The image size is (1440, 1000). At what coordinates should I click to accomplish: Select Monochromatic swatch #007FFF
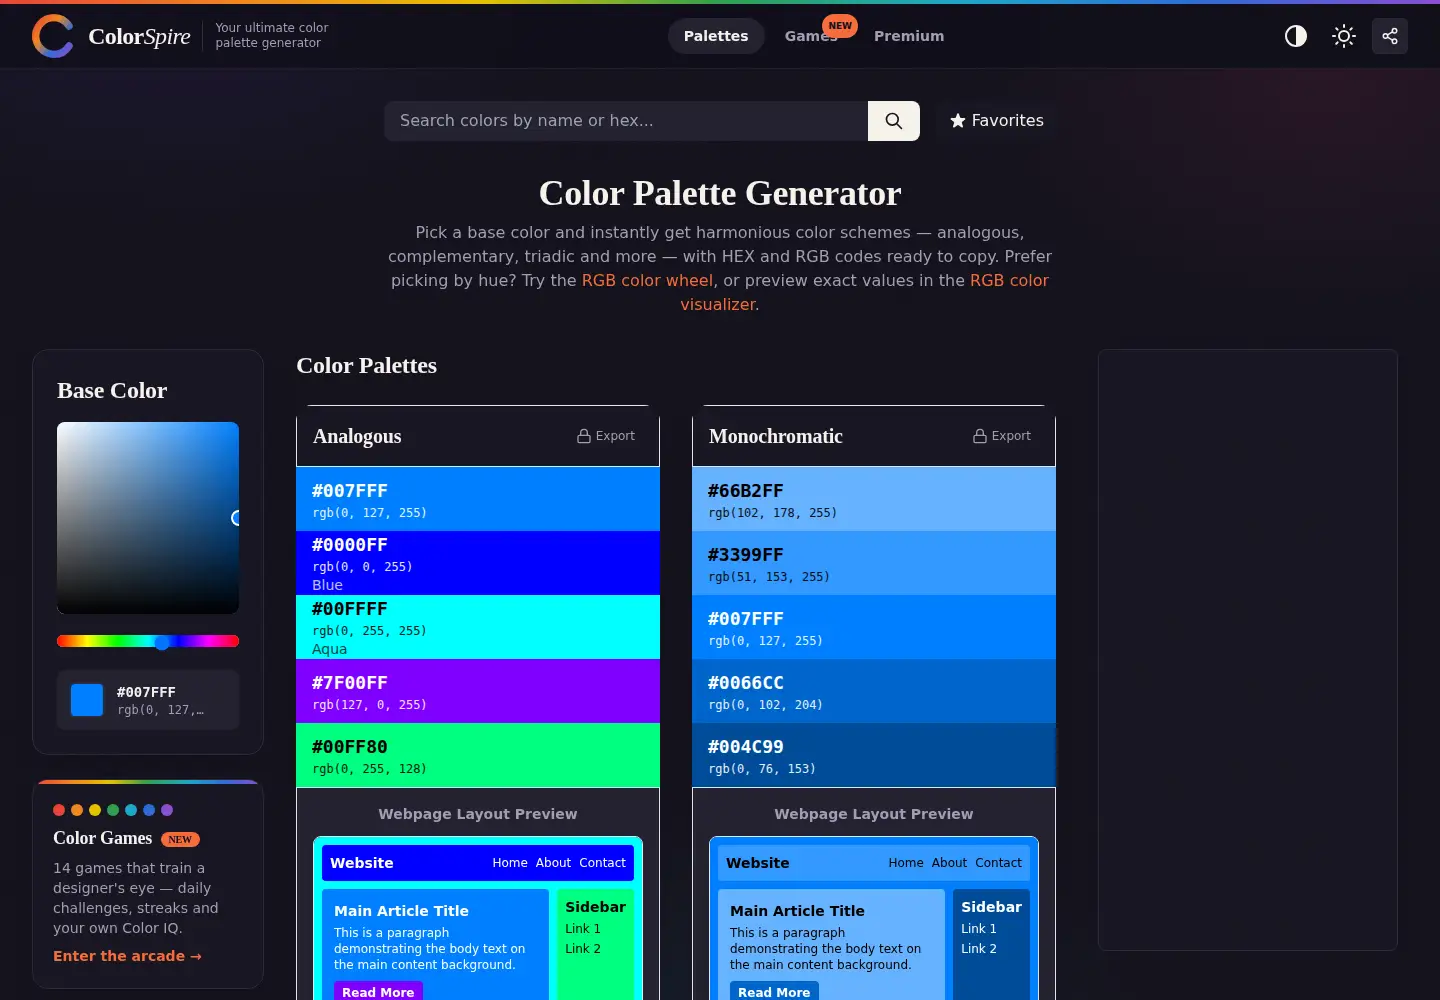[874, 627]
